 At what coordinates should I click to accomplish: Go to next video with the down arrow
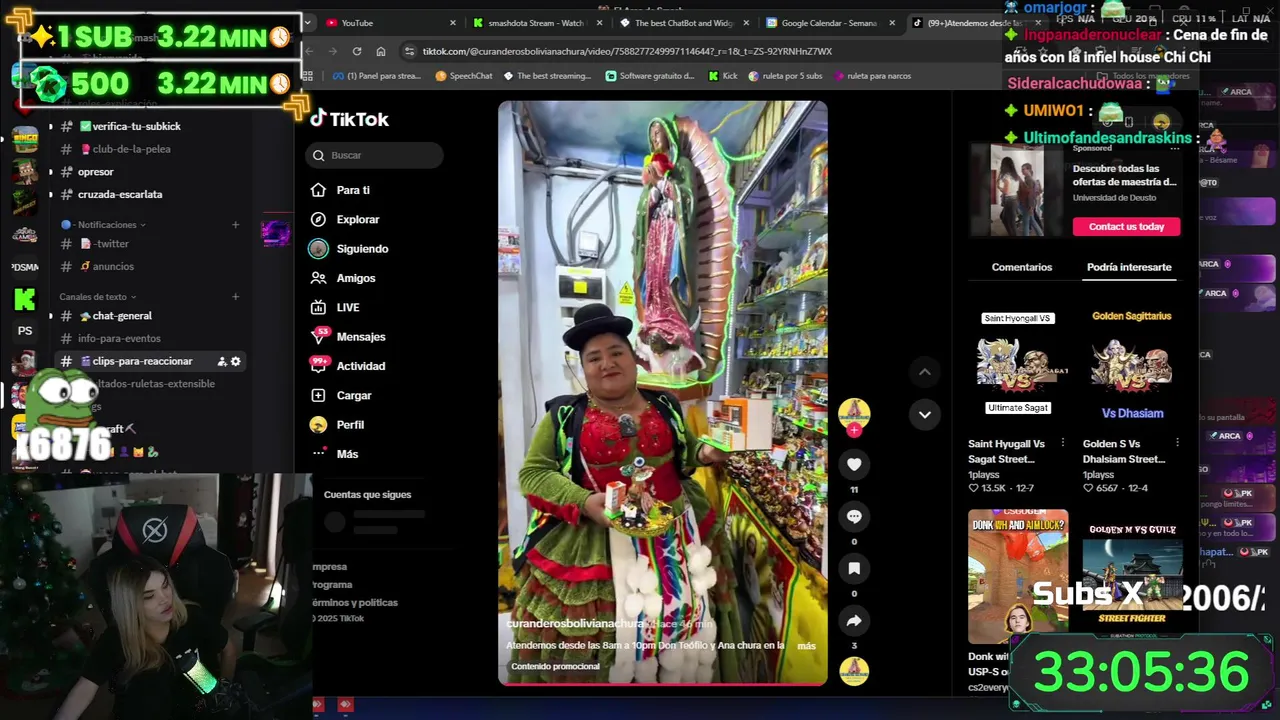(x=925, y=414)
